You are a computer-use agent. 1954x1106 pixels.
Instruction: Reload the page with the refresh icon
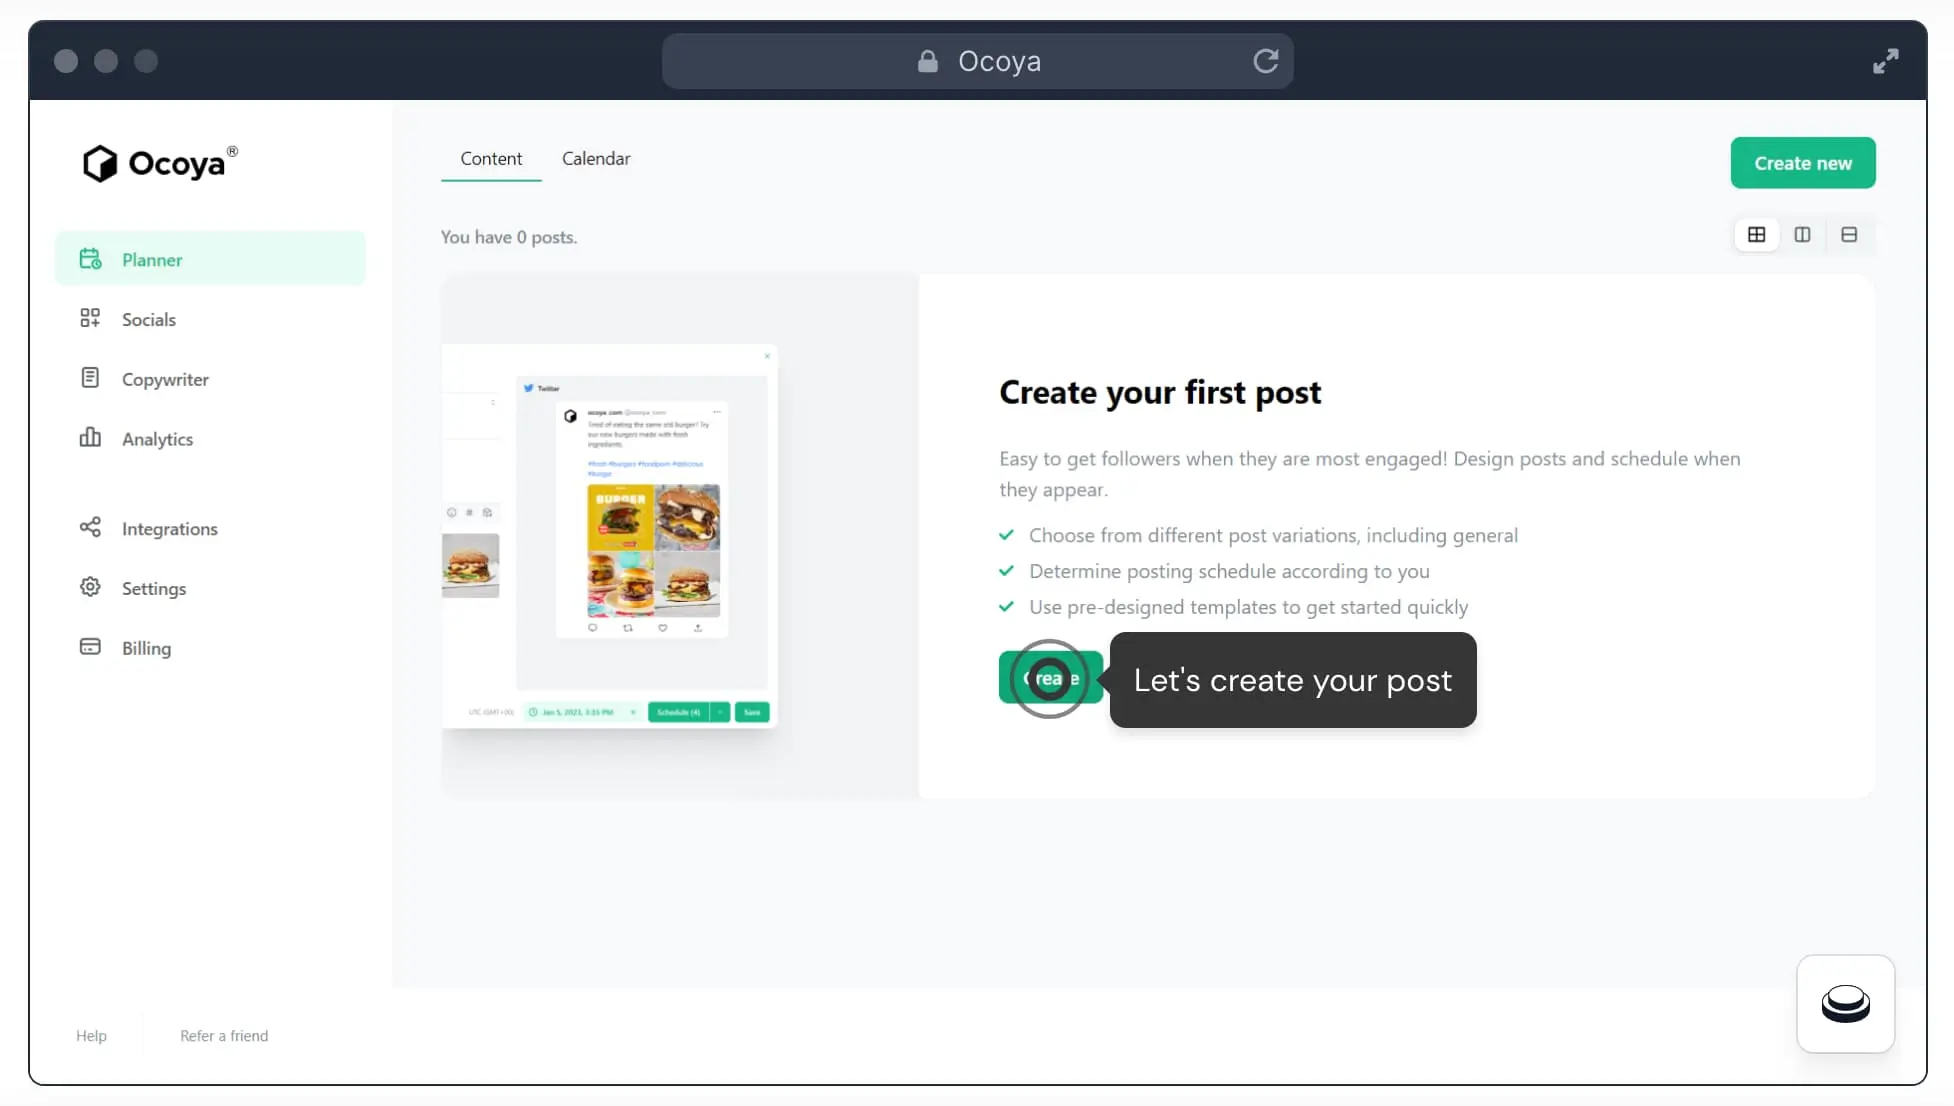pyautogui.click(x=1265, y=61)
